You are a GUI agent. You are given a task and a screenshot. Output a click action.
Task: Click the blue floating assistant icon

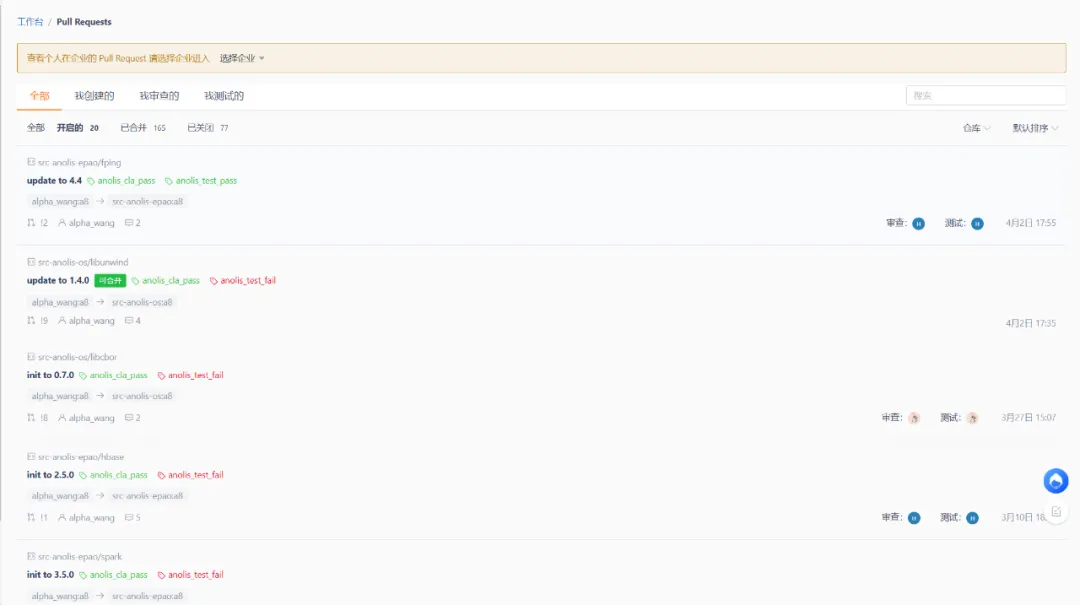click(x=1055, y=481)
